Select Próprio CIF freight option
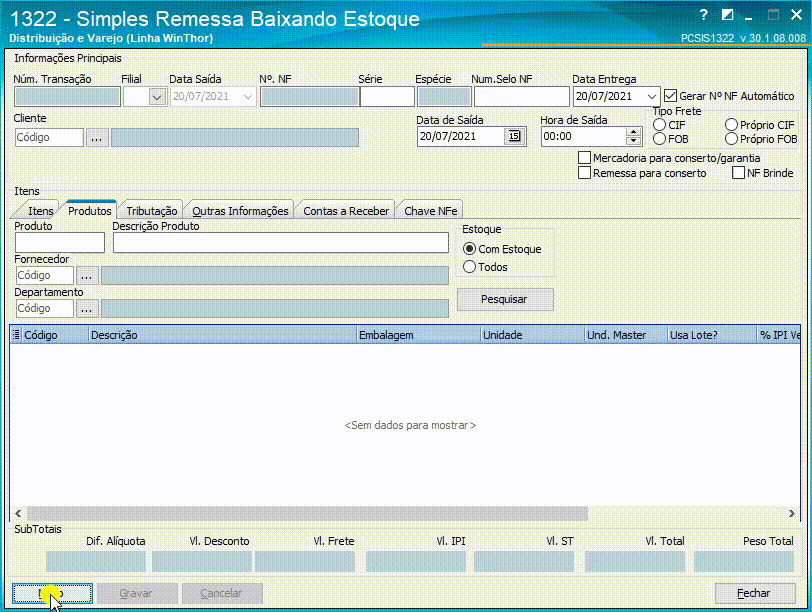The width and height of the screenshot is (812, 612). pos(731,125)
